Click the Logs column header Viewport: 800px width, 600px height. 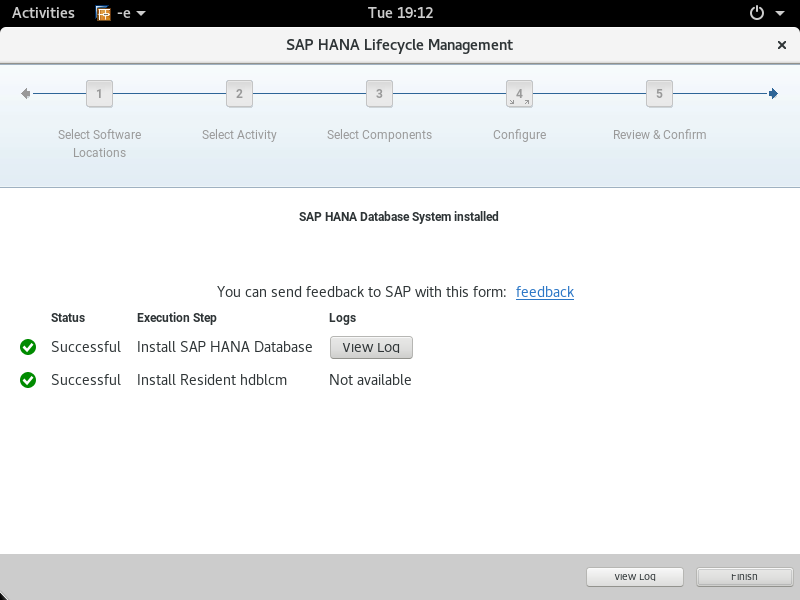tap(342, 318)
